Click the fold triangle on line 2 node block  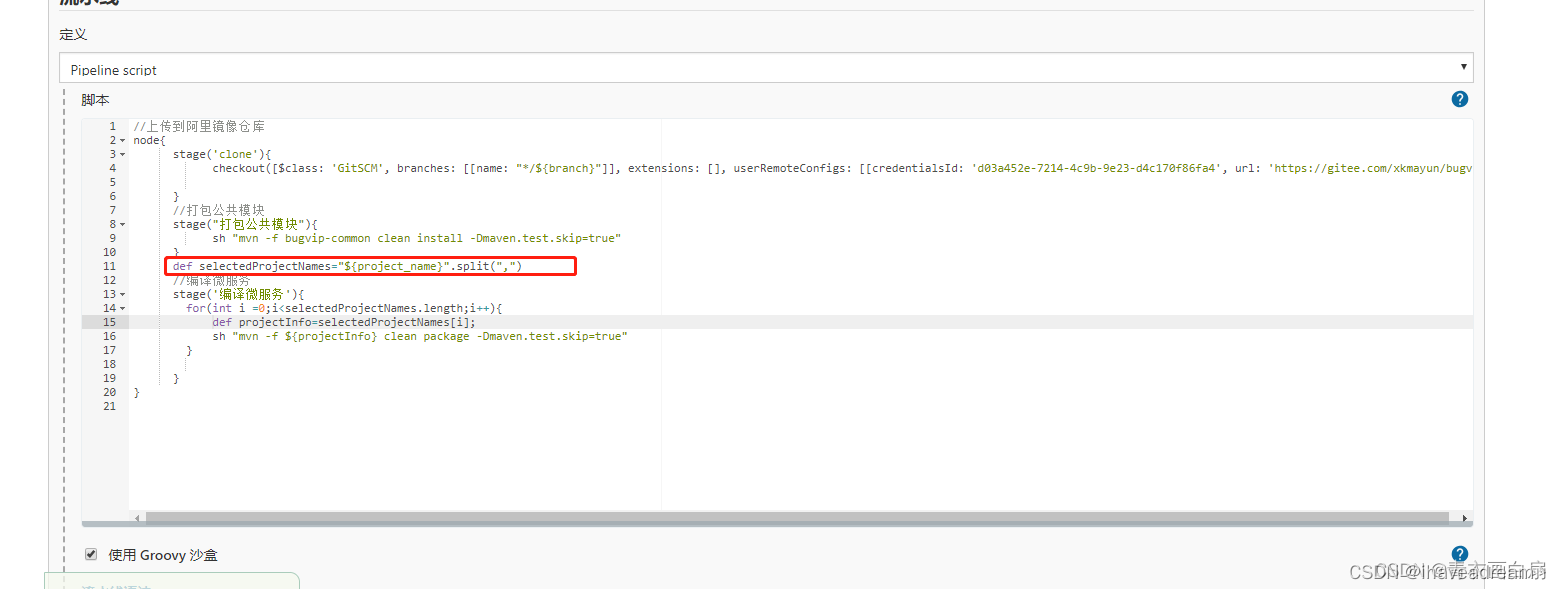(x=120, y=140)
